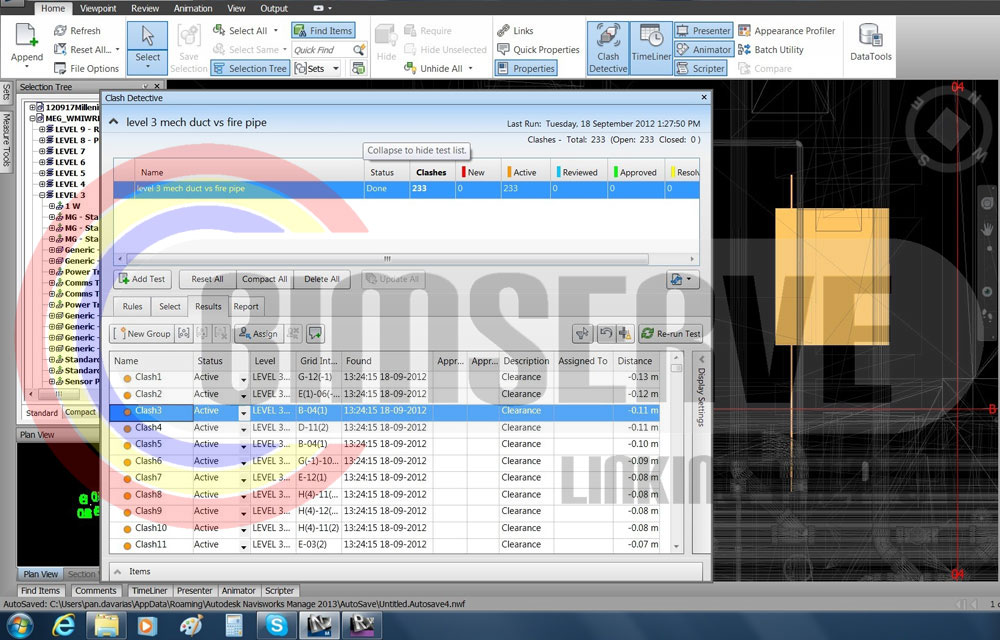
Task: Expand the Items section at the bottom
Action: tap(117, 572)
